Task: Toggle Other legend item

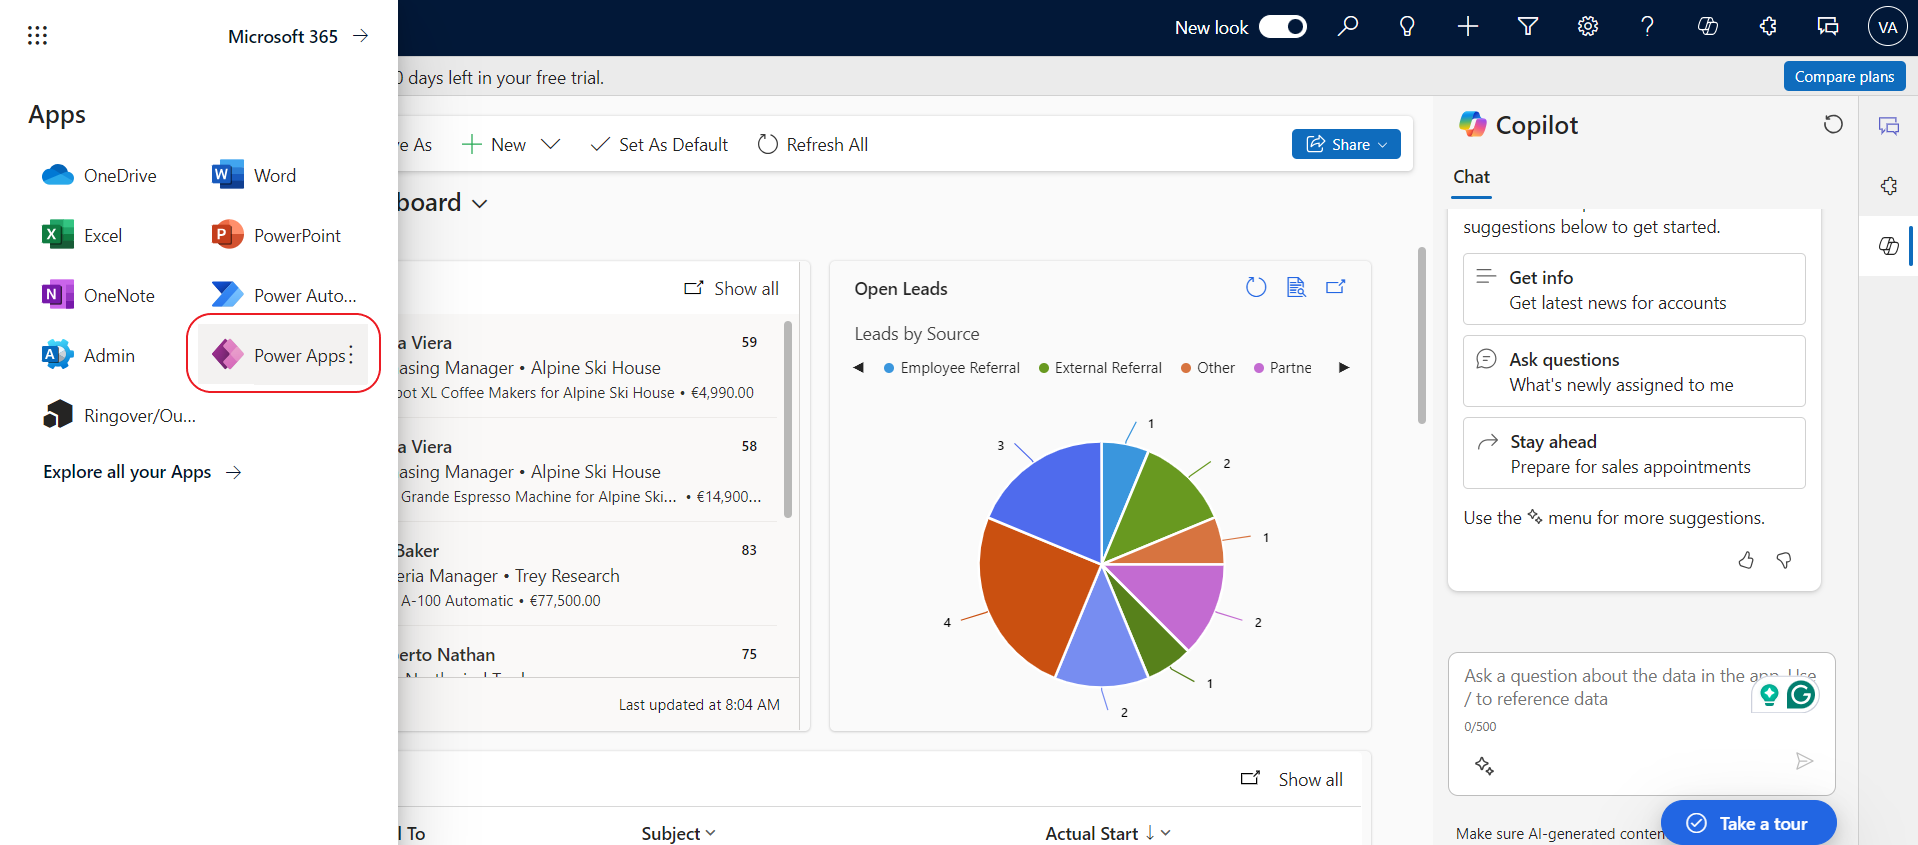Action: pos(1208,368)
